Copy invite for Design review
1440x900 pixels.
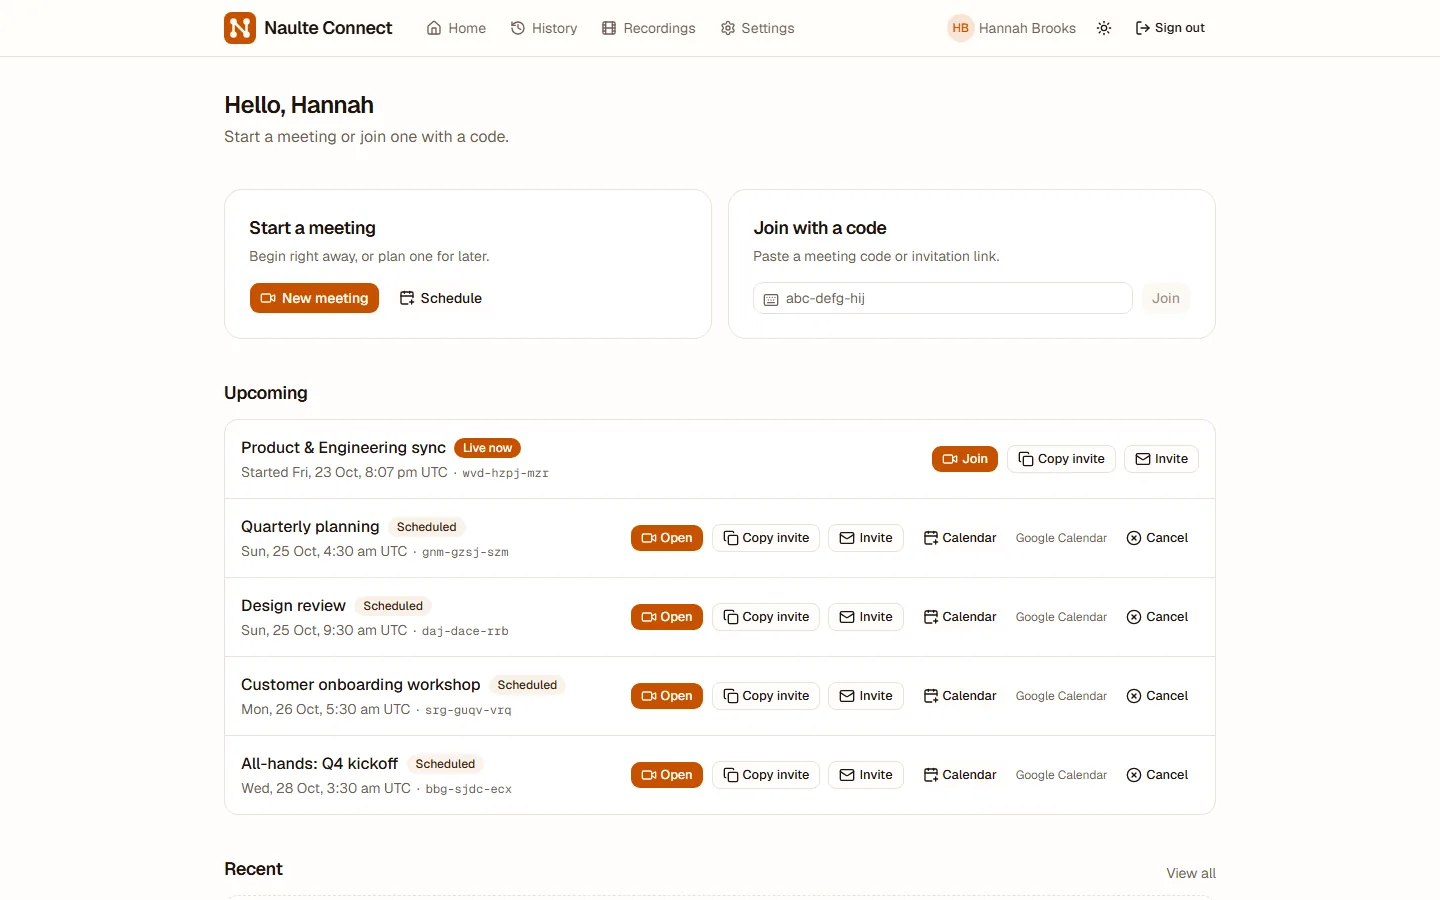pos(766,617)
